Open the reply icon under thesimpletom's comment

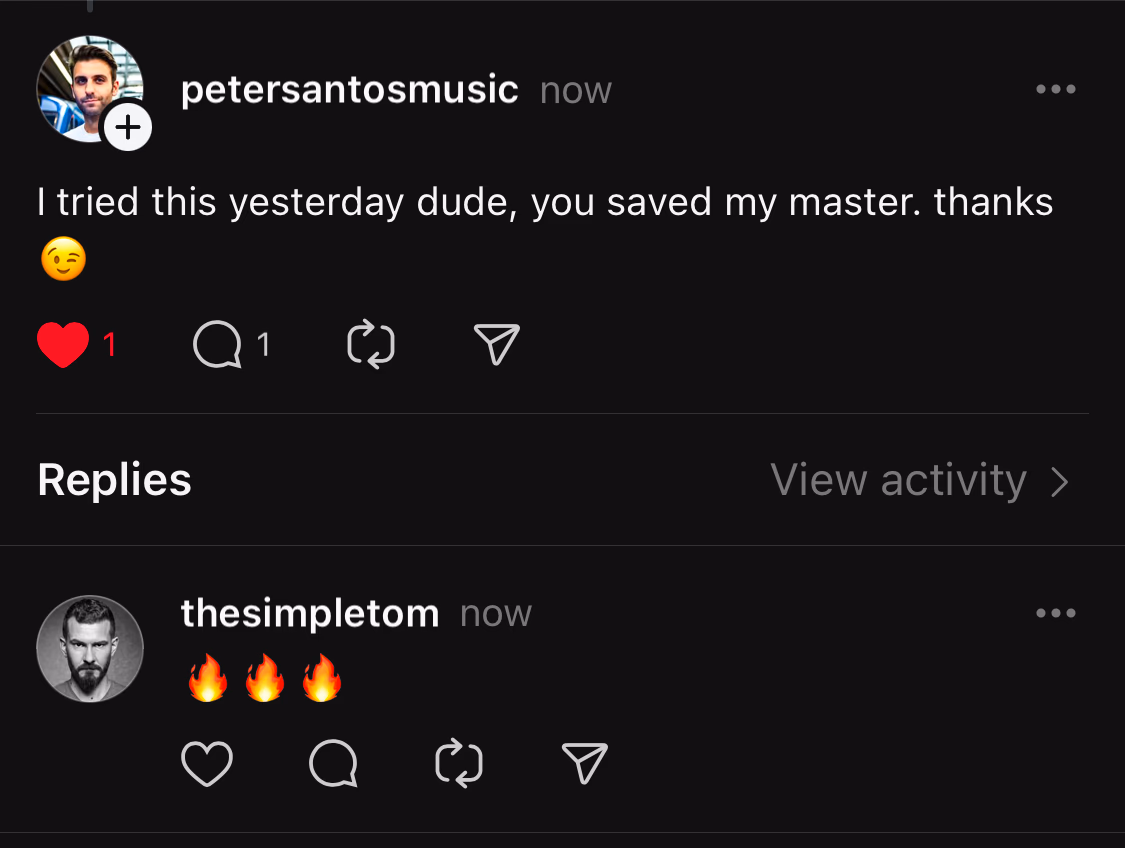point(333,763)
